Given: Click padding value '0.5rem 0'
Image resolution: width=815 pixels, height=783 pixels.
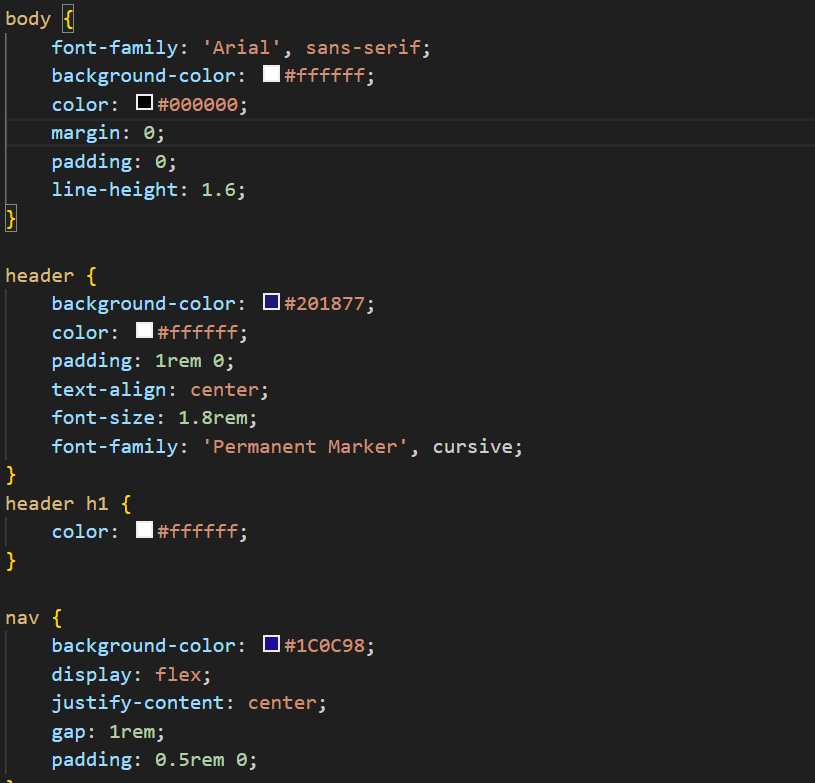Looking at the screenshot, I should 201,760.
